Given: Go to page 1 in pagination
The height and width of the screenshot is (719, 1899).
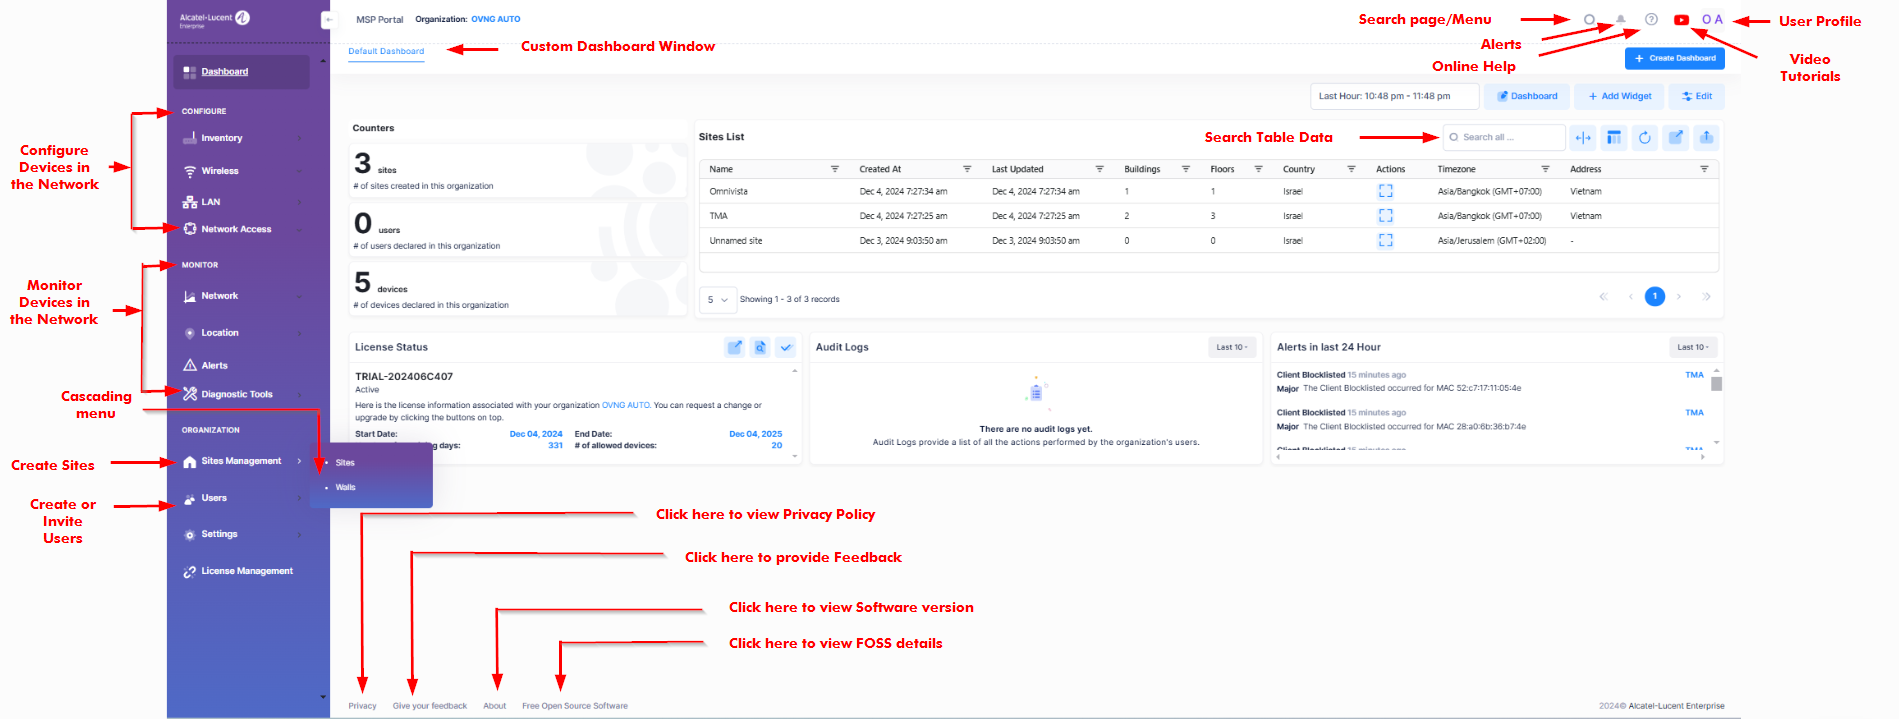Looking at the screenshot, I should [x=1655, y=296].
